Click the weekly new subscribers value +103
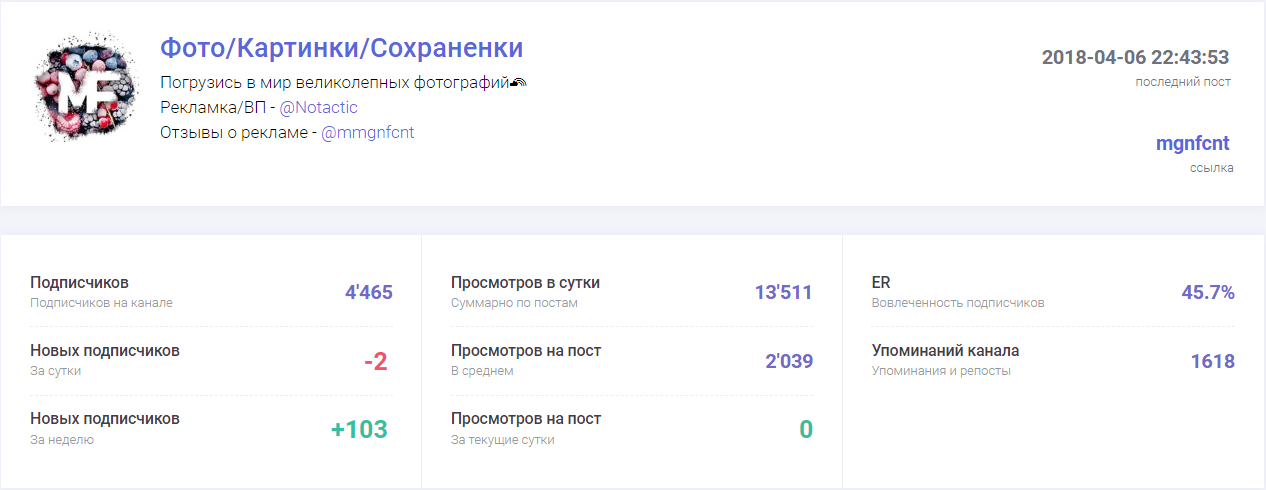Viewport: 1266px width, 490px height. click(359, 429)
